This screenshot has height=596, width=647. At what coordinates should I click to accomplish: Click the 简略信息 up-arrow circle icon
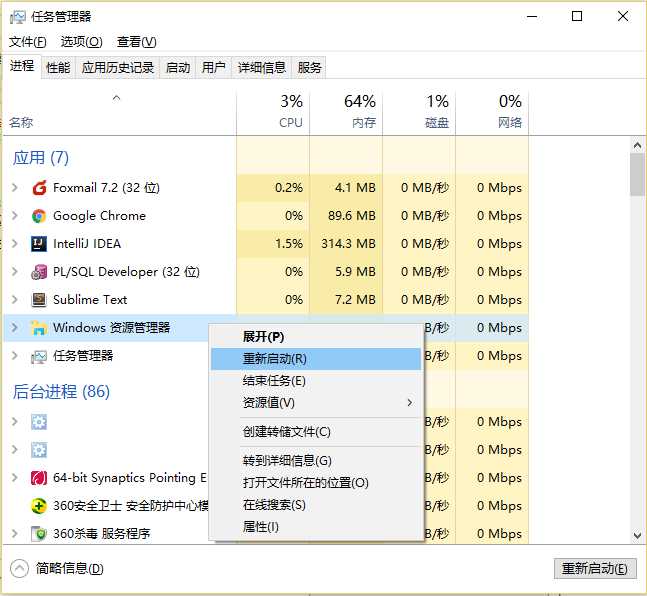(x=19, y=569)
